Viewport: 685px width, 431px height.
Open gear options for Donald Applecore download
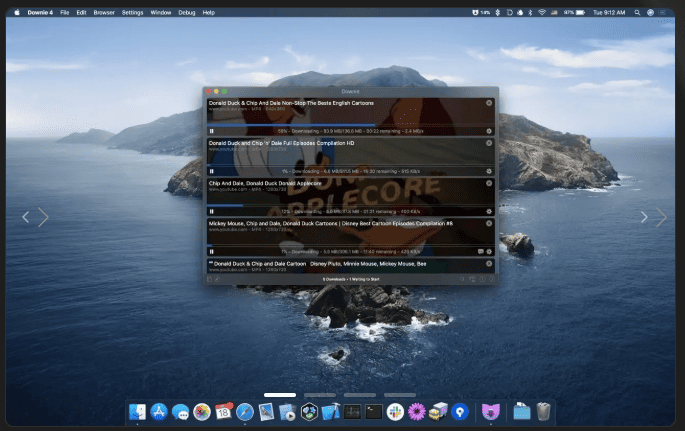pyautogui.click(x=489, y=211)
